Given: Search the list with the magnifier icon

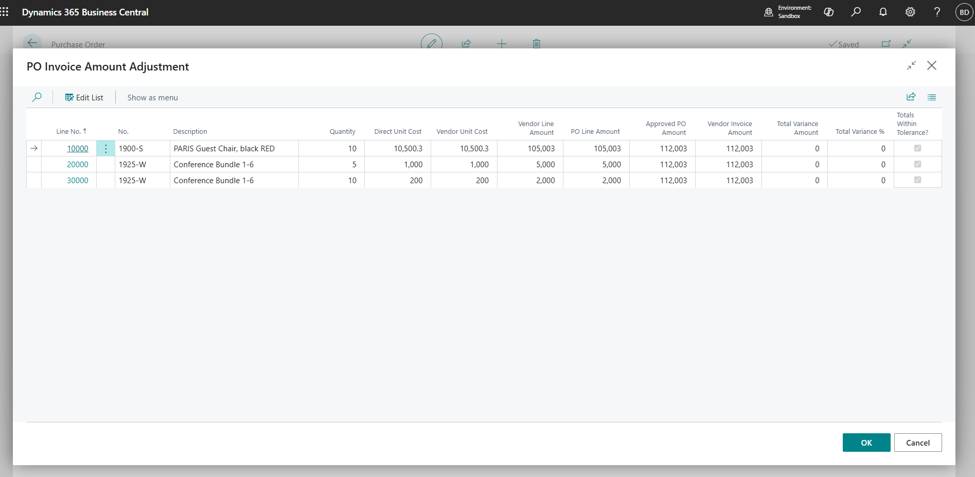Looking at the screenshot, I should coord(37,97).
